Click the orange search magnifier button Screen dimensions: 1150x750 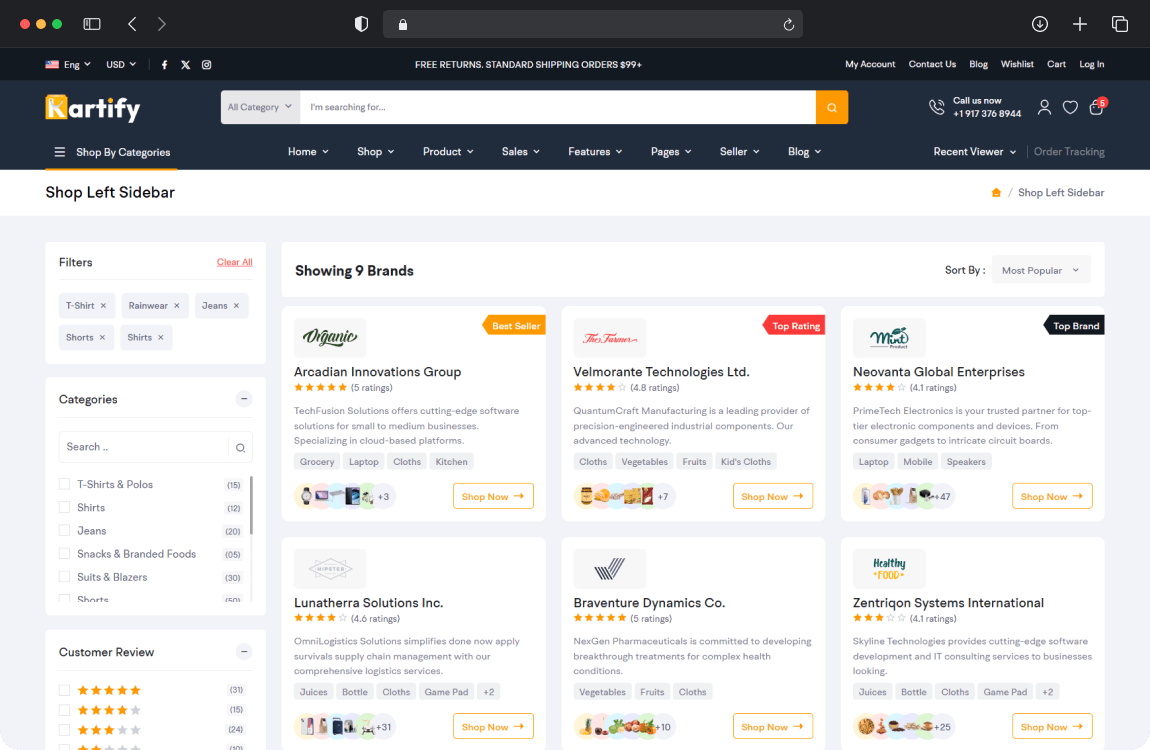pyautogui.click(x=832, y=107)
